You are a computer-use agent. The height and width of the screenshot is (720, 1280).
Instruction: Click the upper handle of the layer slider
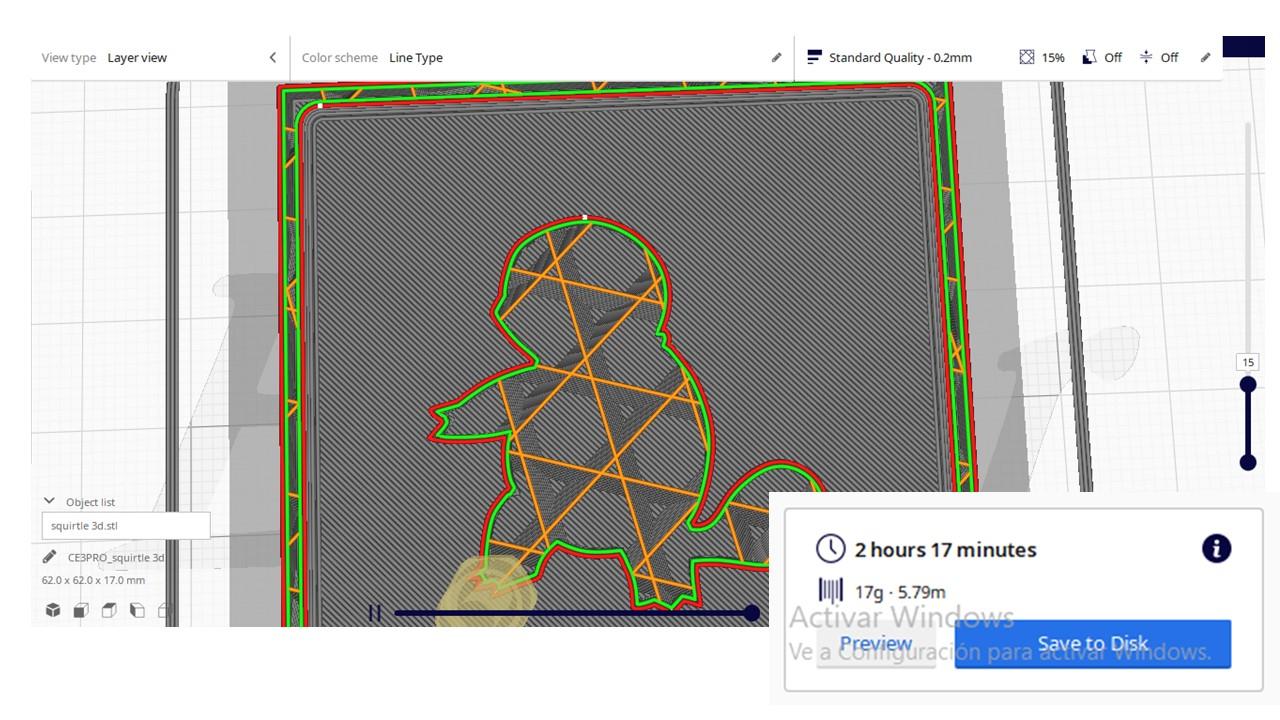1248,385
